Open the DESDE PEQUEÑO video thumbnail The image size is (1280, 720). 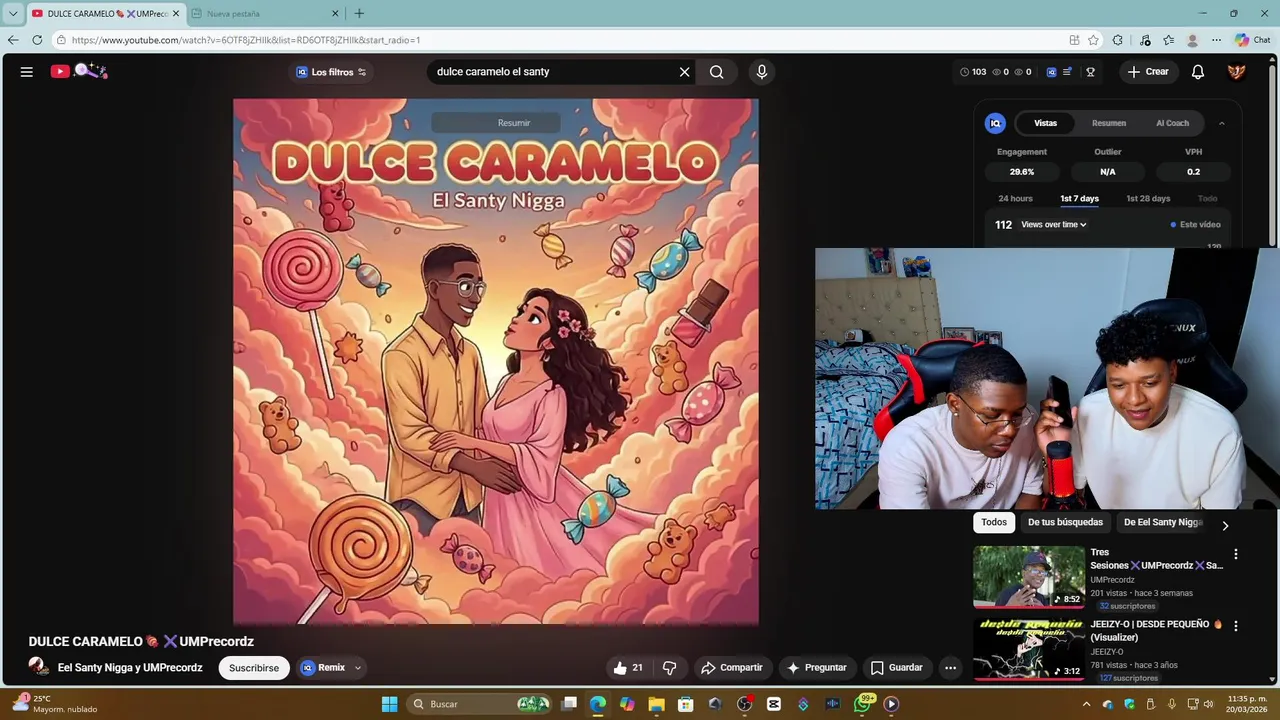tap(1029, 649)
